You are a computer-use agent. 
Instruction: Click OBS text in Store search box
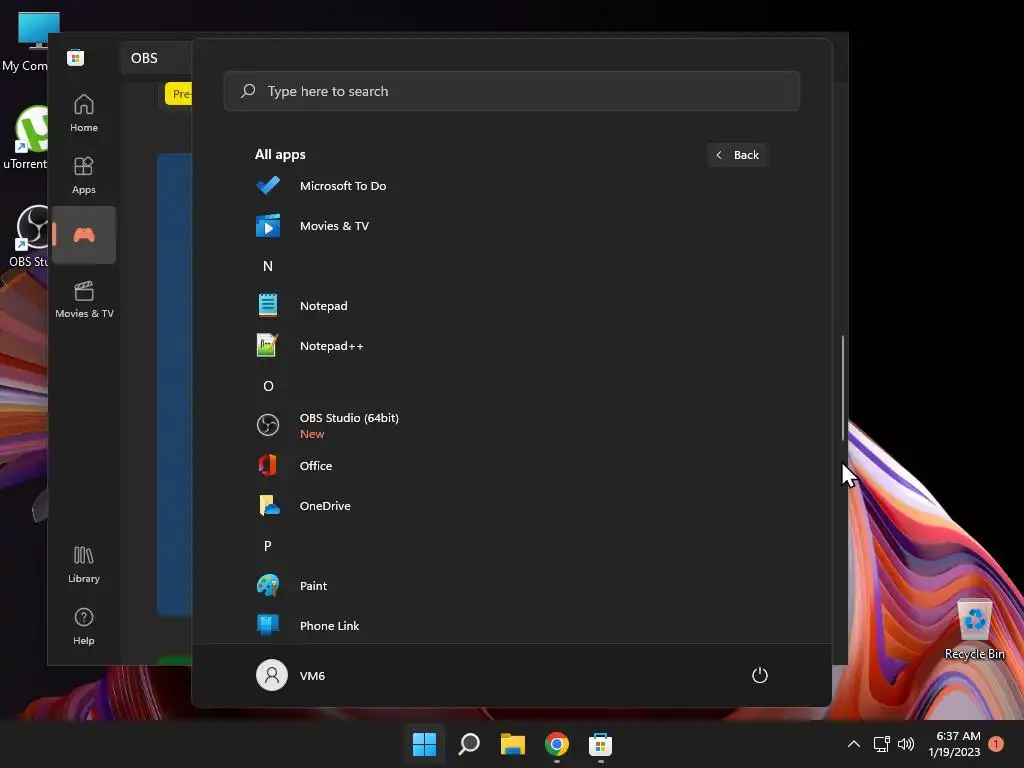[144, 58]
